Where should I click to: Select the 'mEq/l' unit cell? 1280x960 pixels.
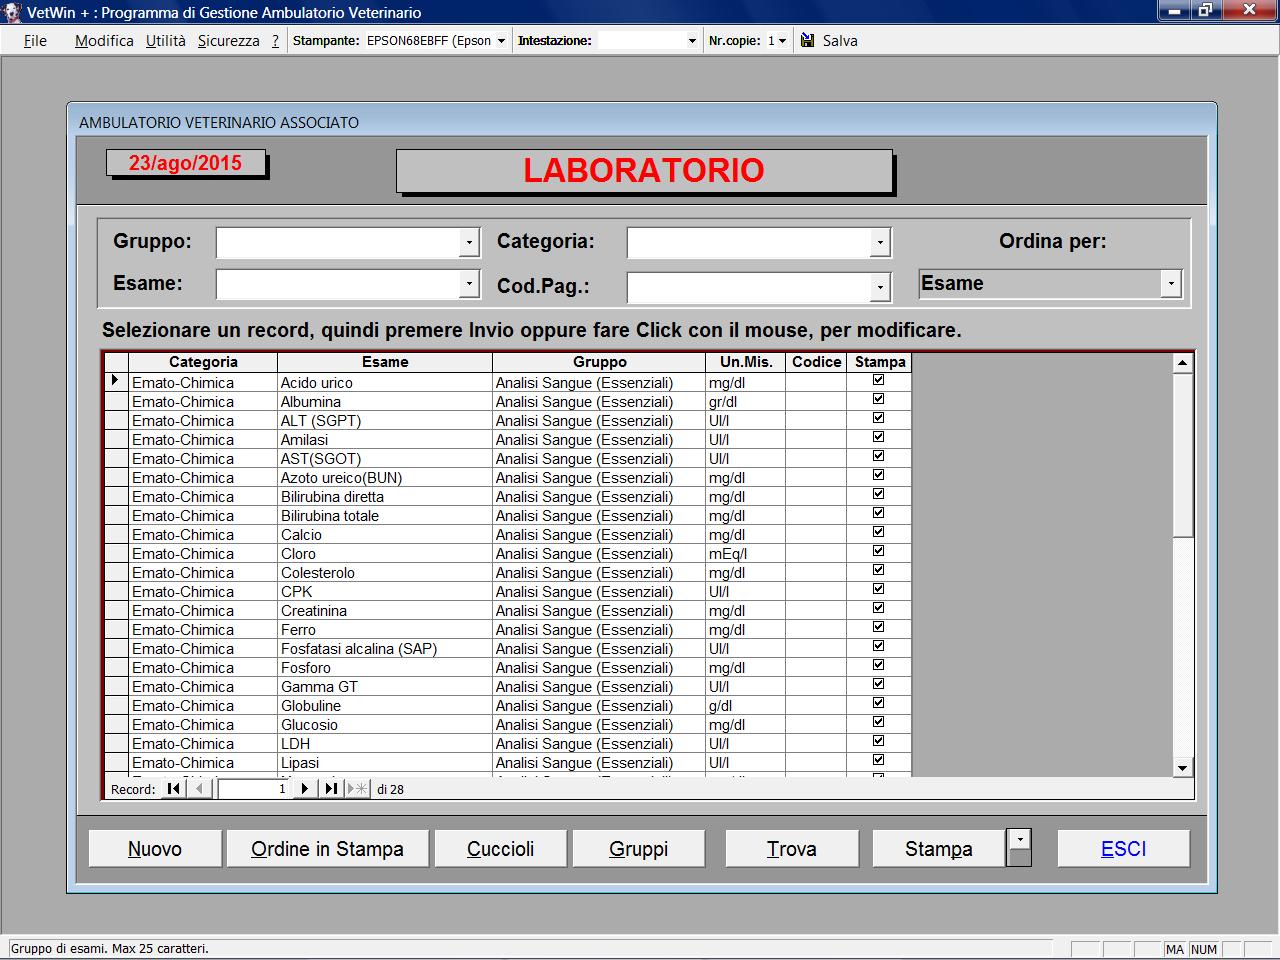point(746,554)
